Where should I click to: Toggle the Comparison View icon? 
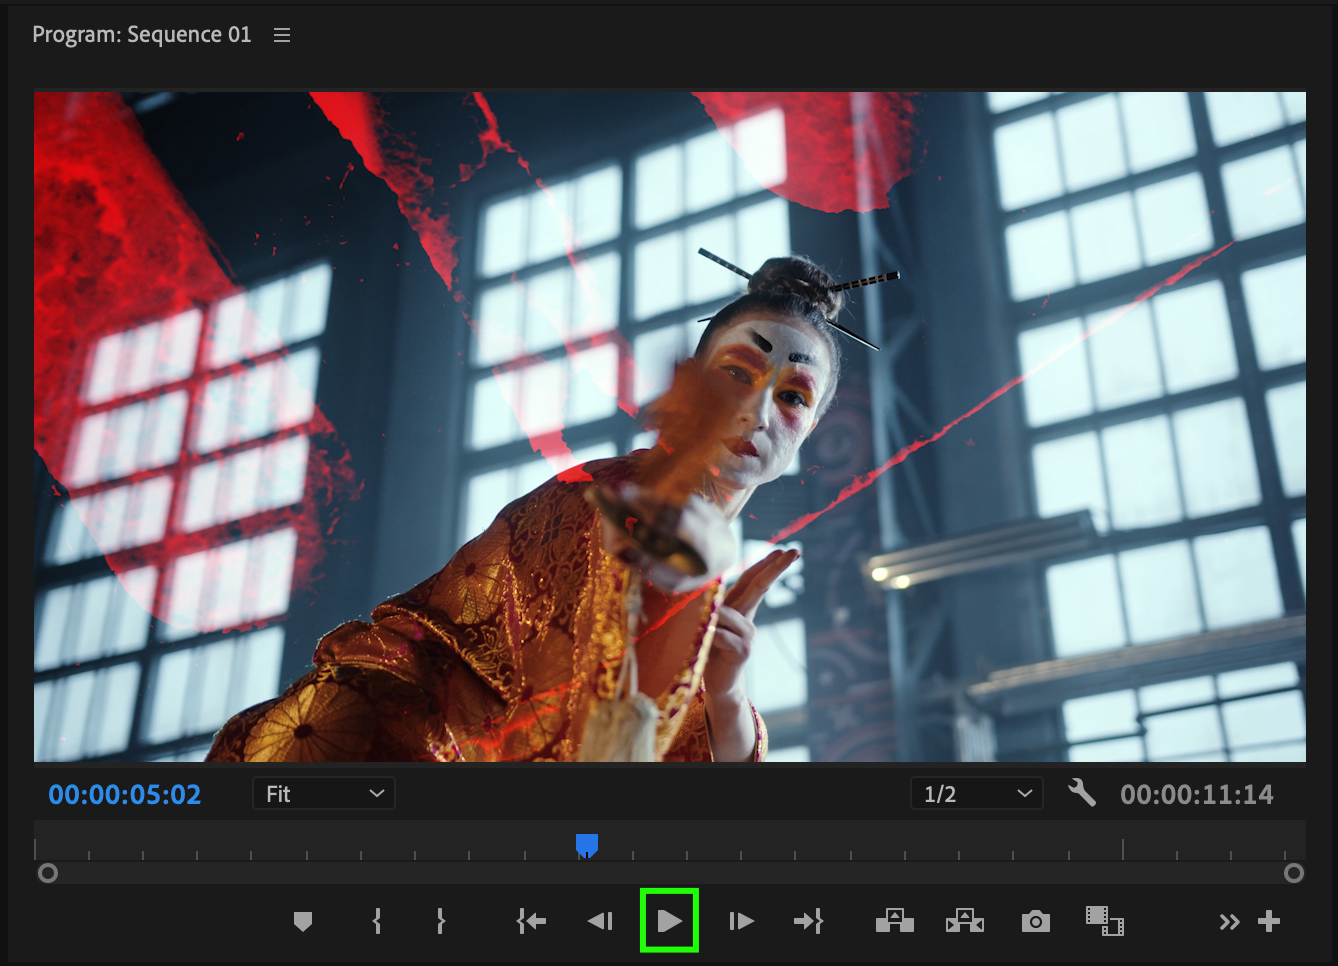[x=1105, y=921]
